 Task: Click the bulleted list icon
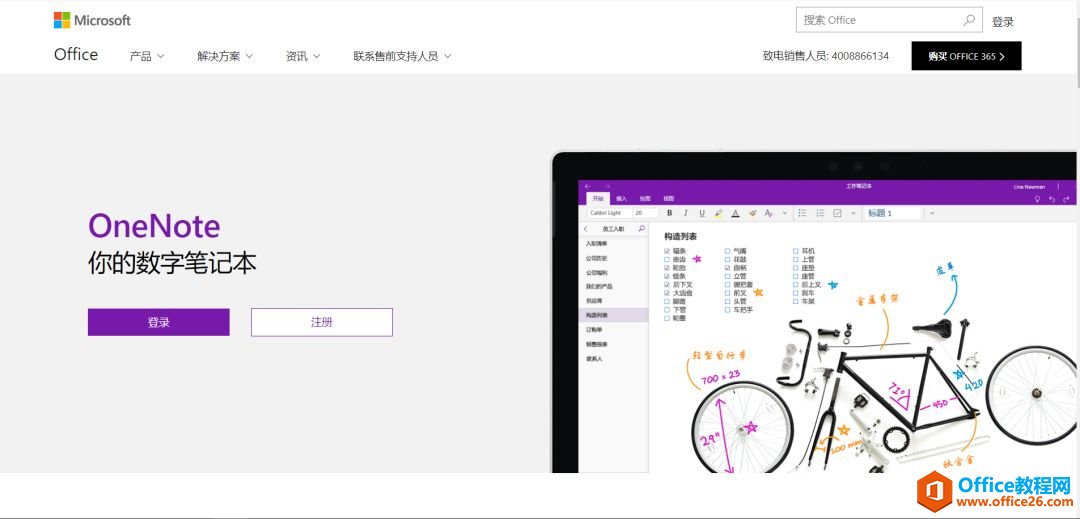pos(802,213)
